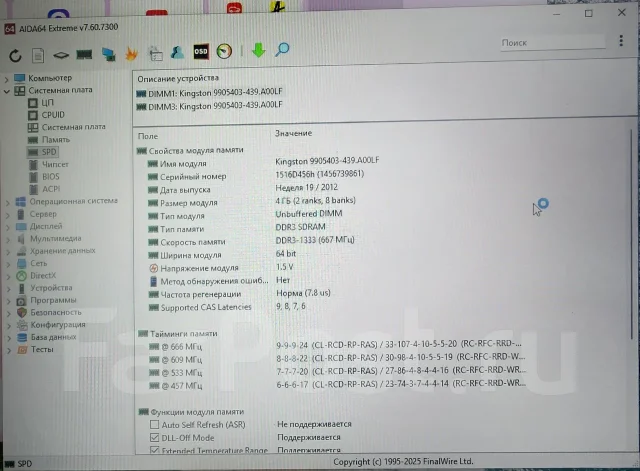Select SPD tree item
Screen dimensions: 640x471
(43, 152)
